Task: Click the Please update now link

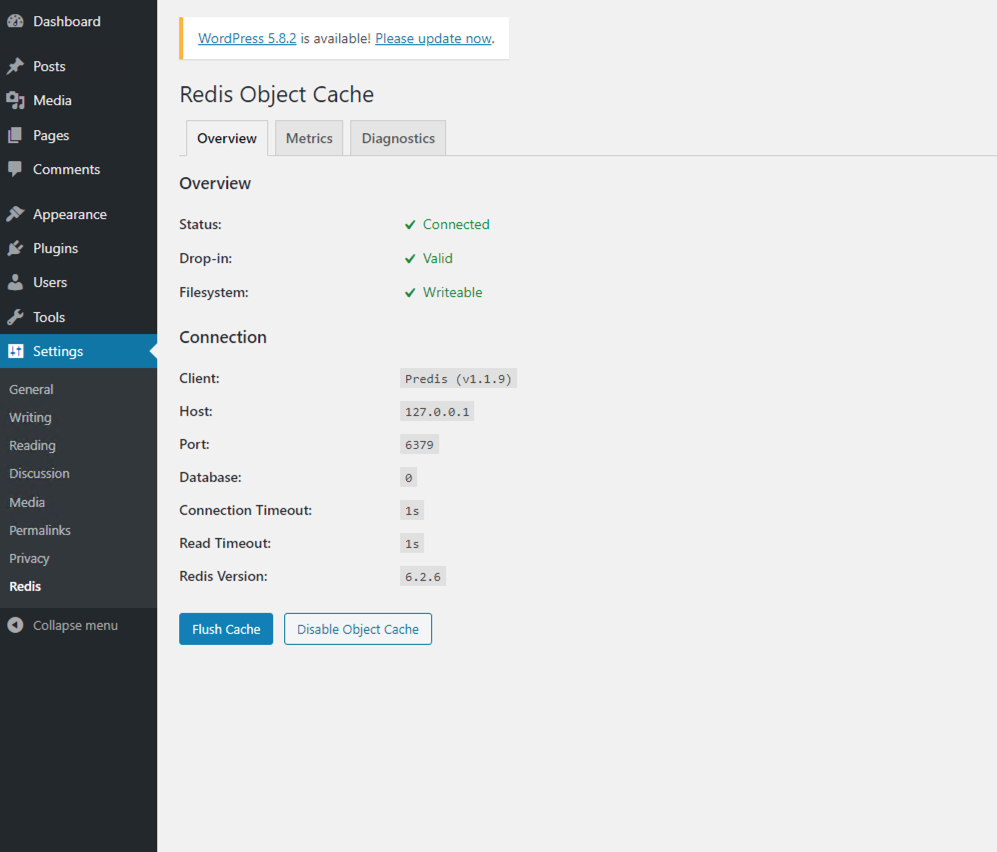Action: pyautogui.click(x=433, y=38)
